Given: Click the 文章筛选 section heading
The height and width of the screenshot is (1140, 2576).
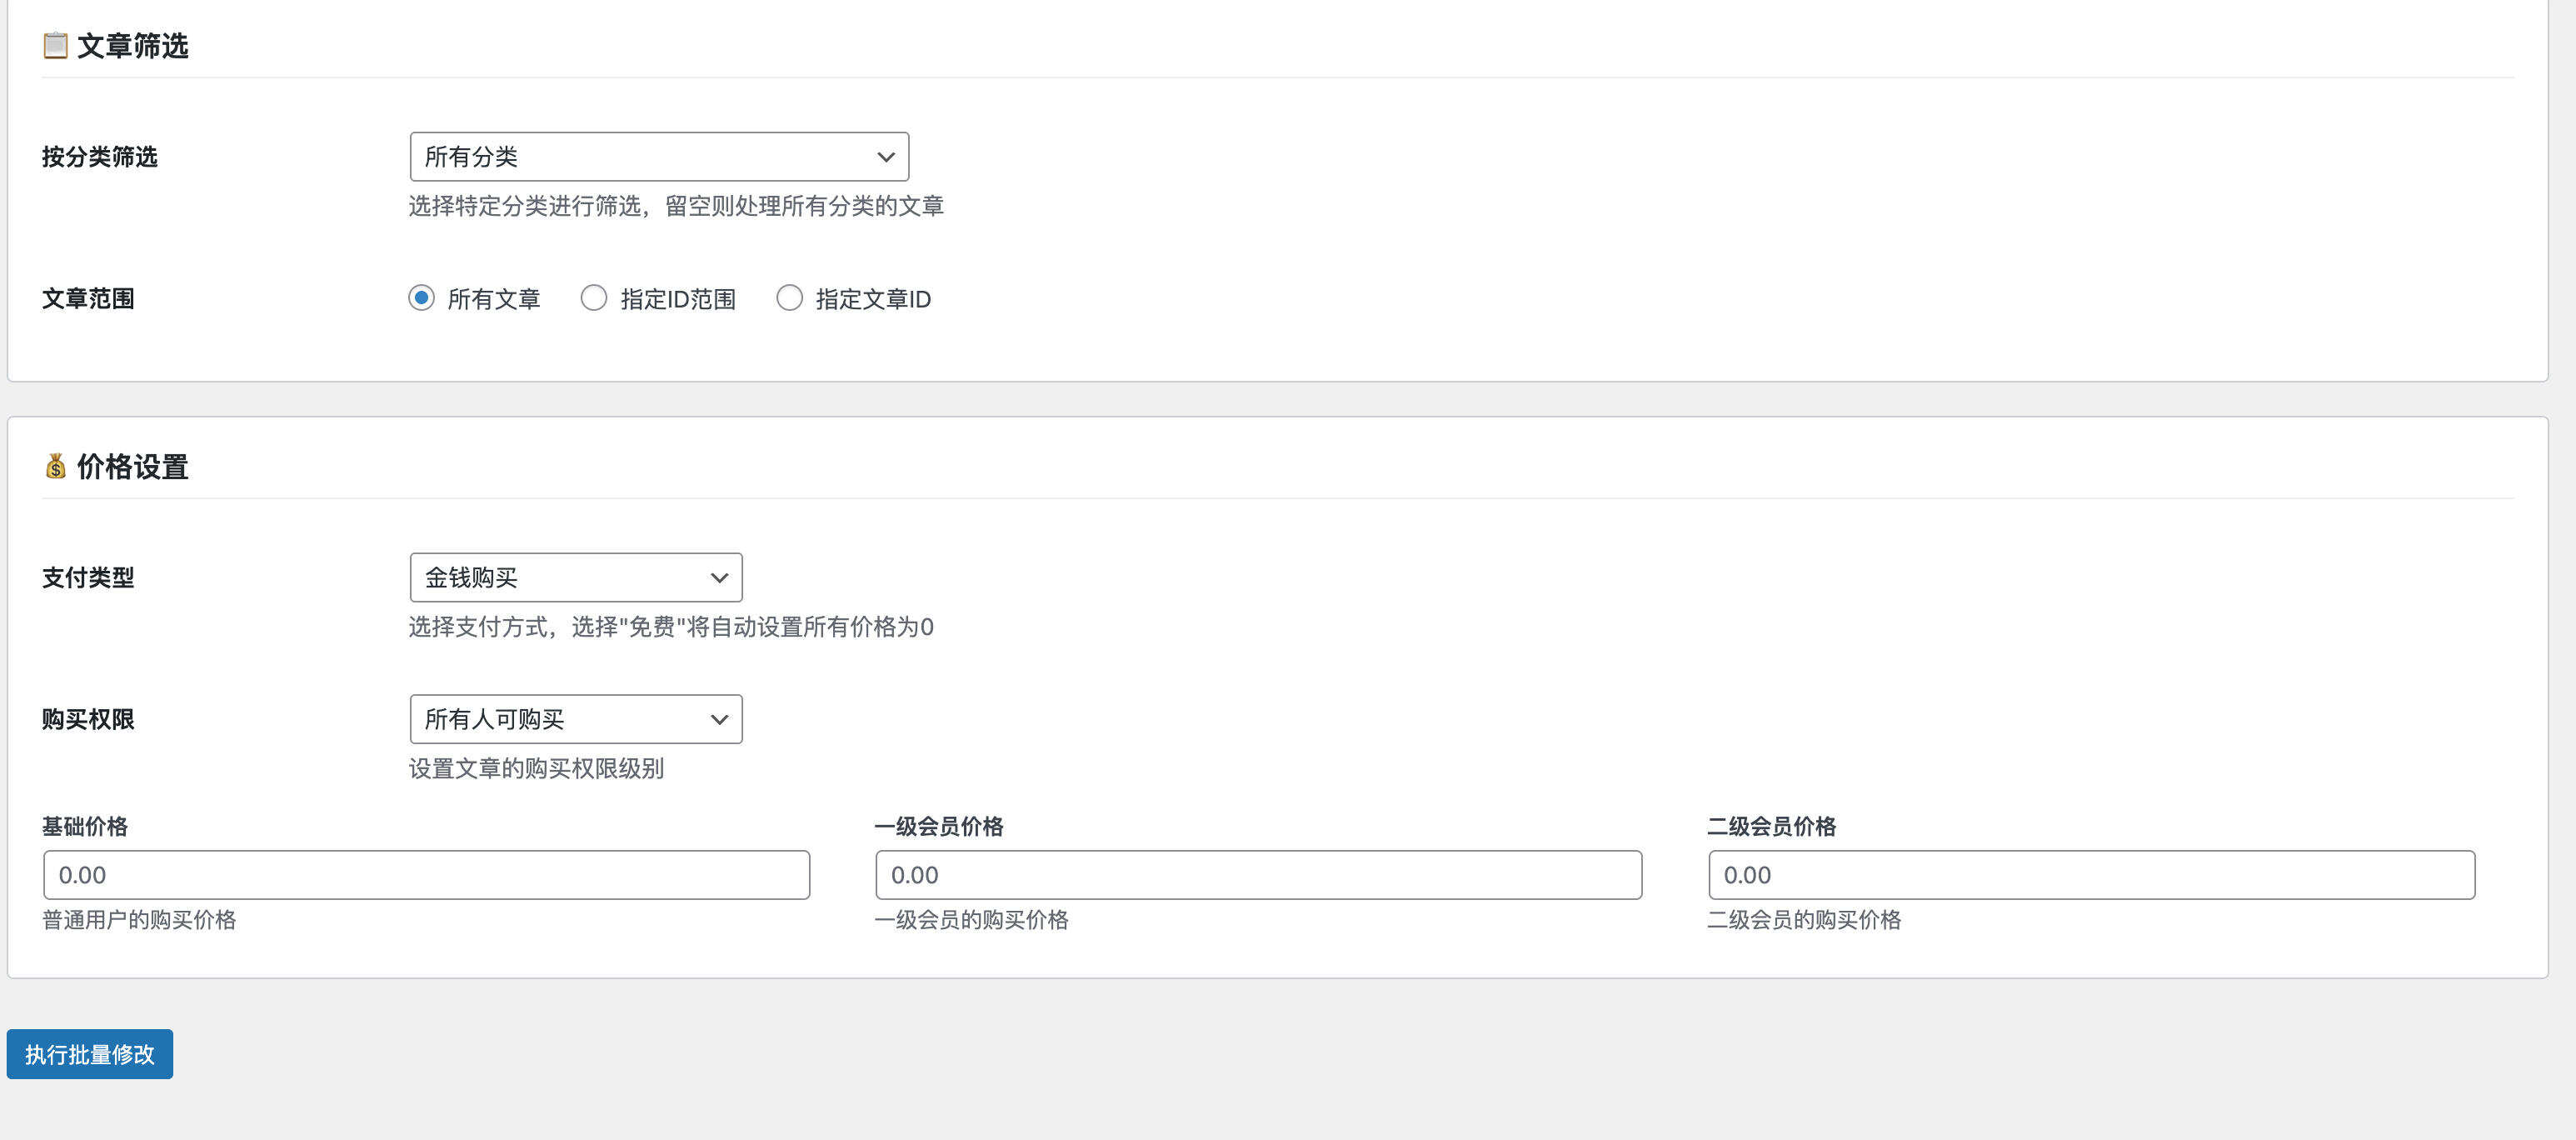Looking at the screenshot, I should tap(133, 45).
